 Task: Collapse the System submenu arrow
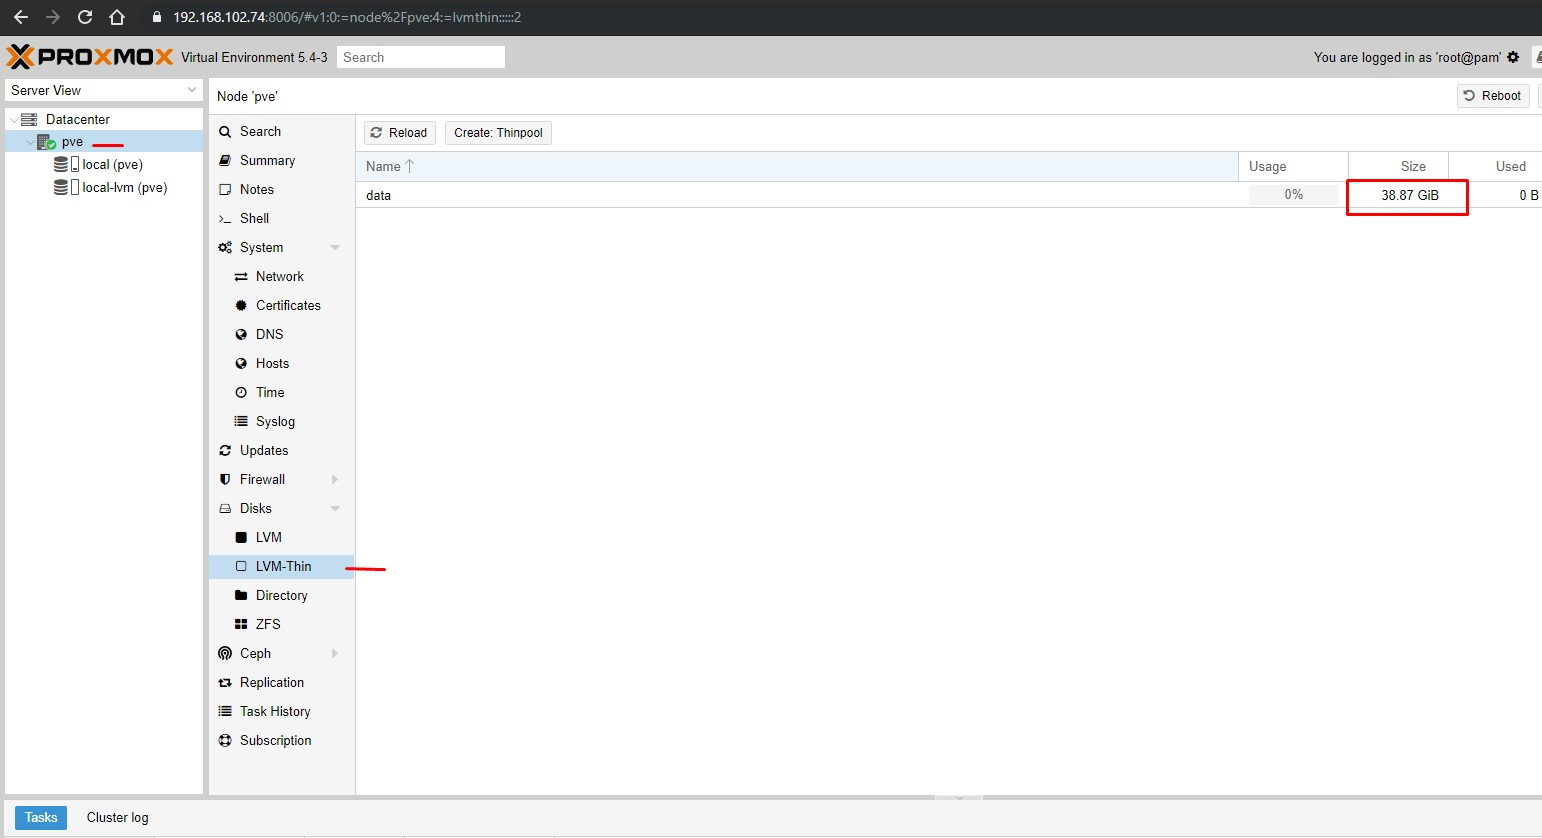pyautogui.click(x=335, y=247)
